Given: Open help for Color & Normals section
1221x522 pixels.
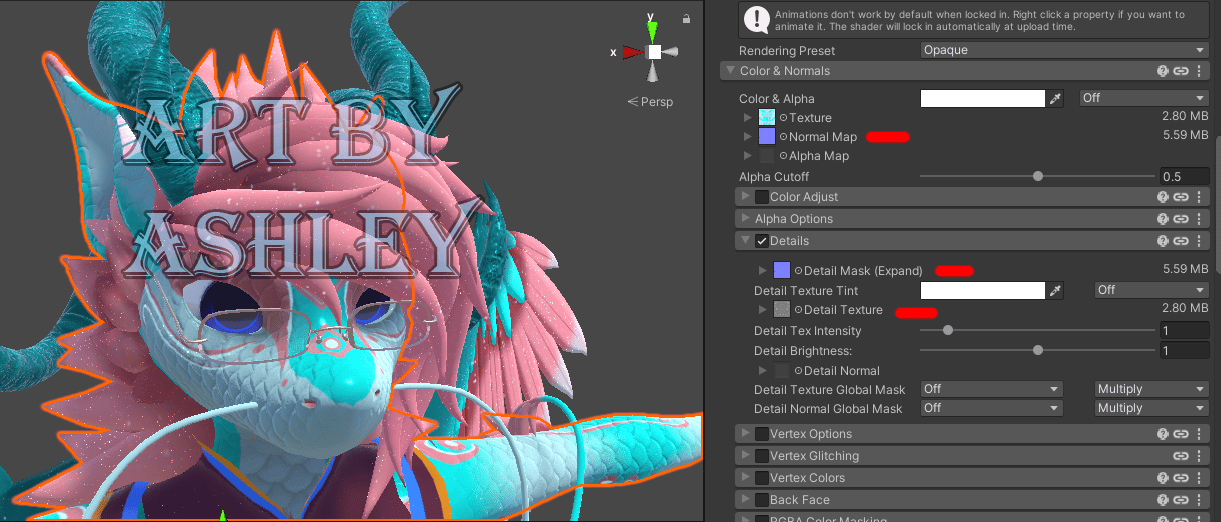Looking at the screenshot, I should pyautogui.click(x=1163, y=71).
